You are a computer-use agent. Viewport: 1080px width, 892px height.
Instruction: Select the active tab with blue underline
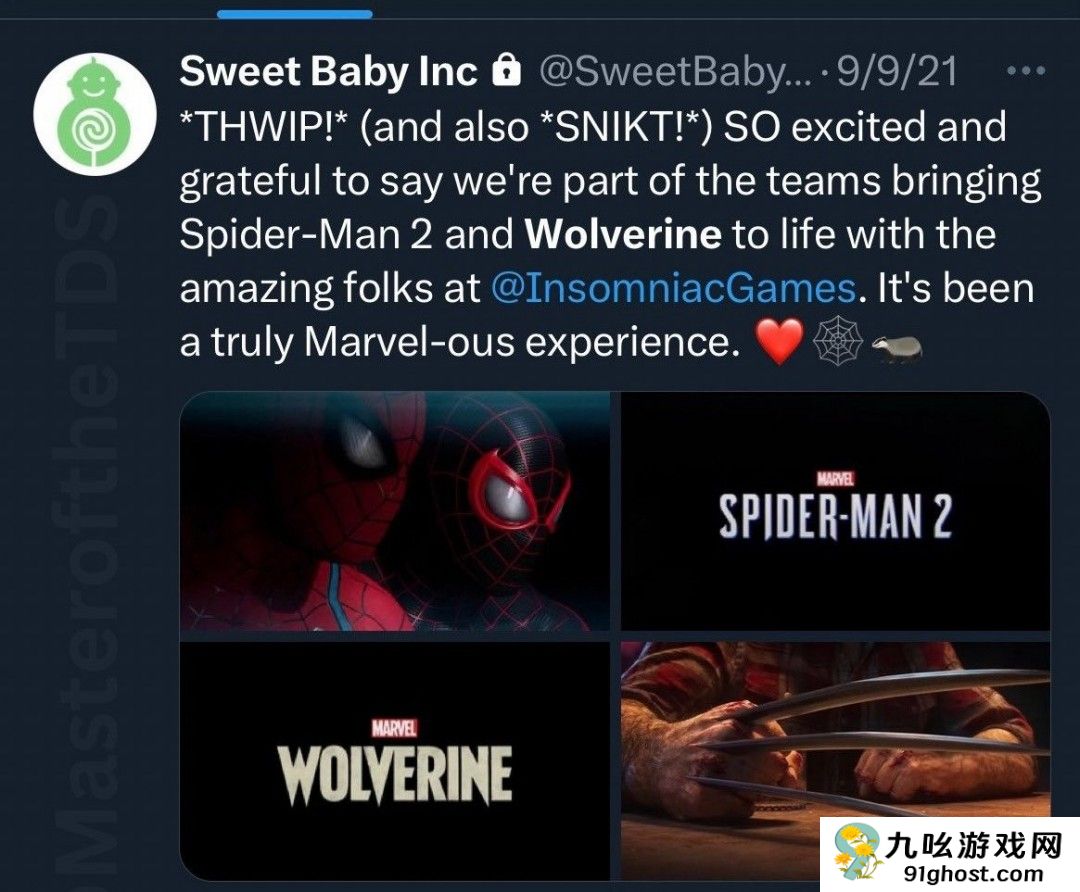click(294, 14)
